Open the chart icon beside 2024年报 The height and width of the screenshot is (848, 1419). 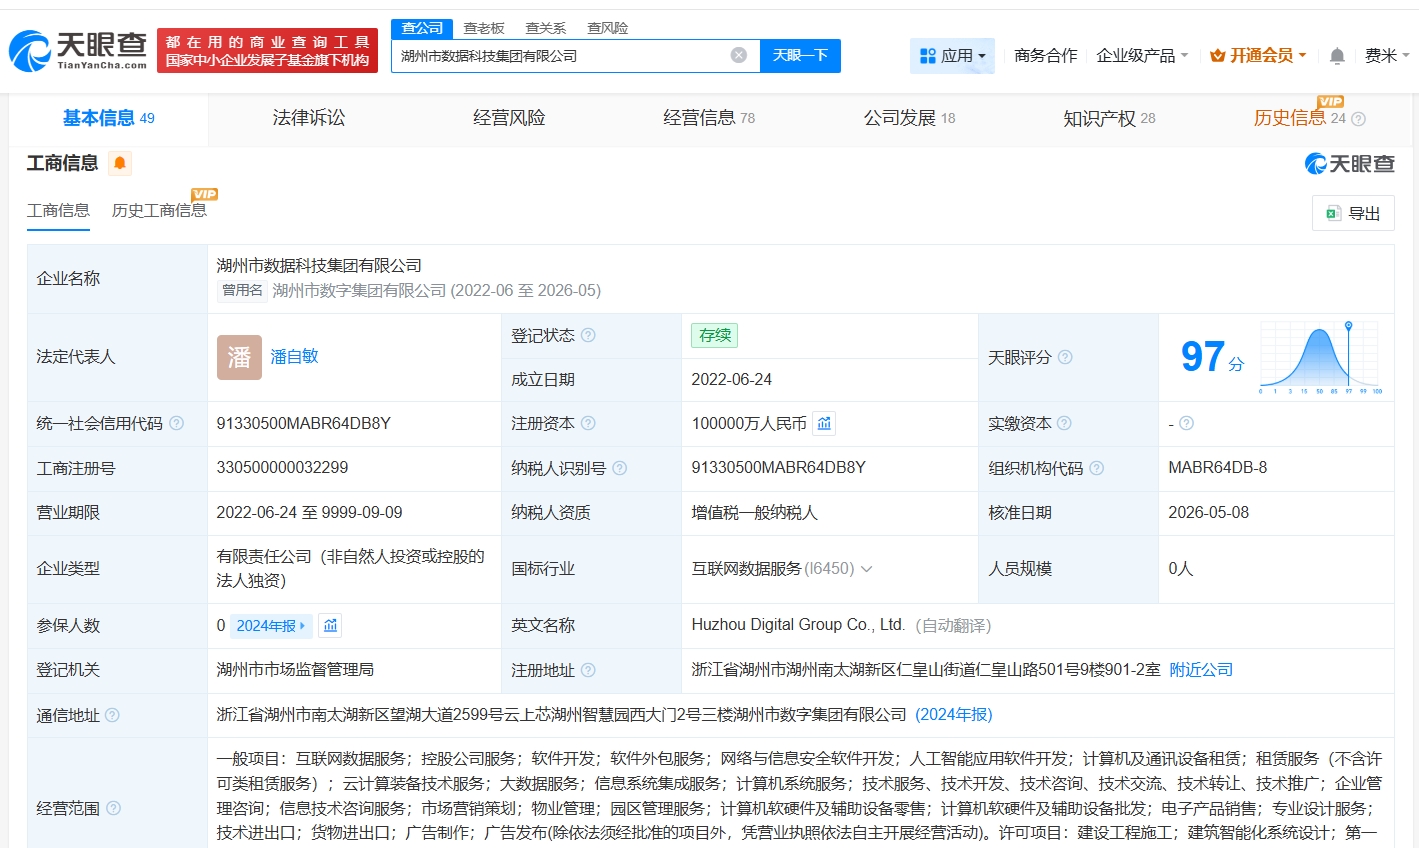pyautogui.click(x=331, y=625)
